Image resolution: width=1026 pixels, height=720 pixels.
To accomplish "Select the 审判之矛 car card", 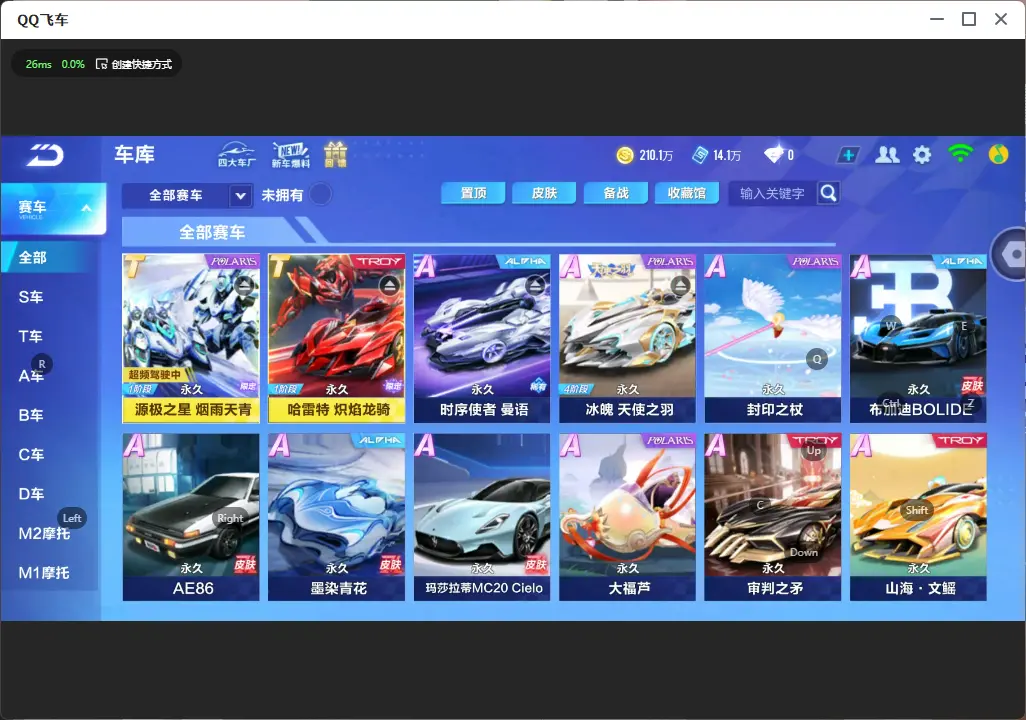I will point(773,517).
